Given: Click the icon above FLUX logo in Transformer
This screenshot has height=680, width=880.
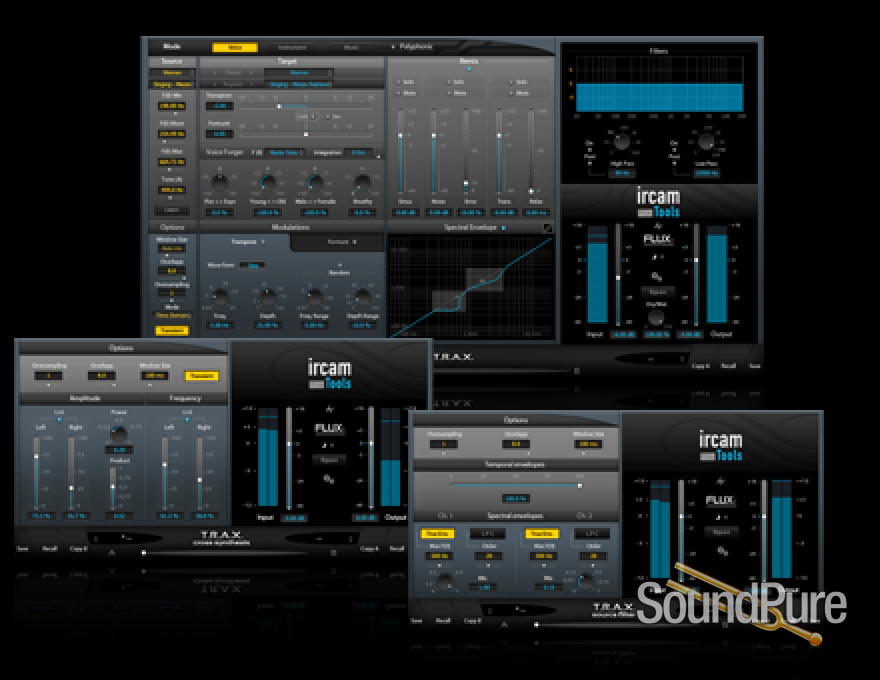Looking at the screenshot, I should (657, 226).
